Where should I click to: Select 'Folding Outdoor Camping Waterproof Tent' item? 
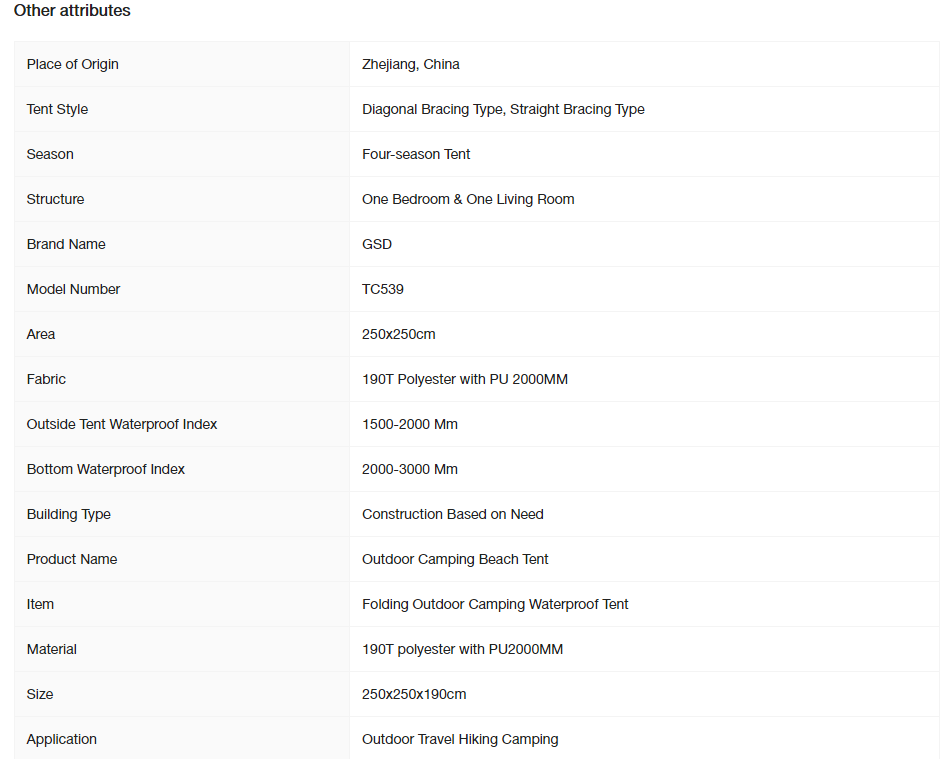coord(495,604)
